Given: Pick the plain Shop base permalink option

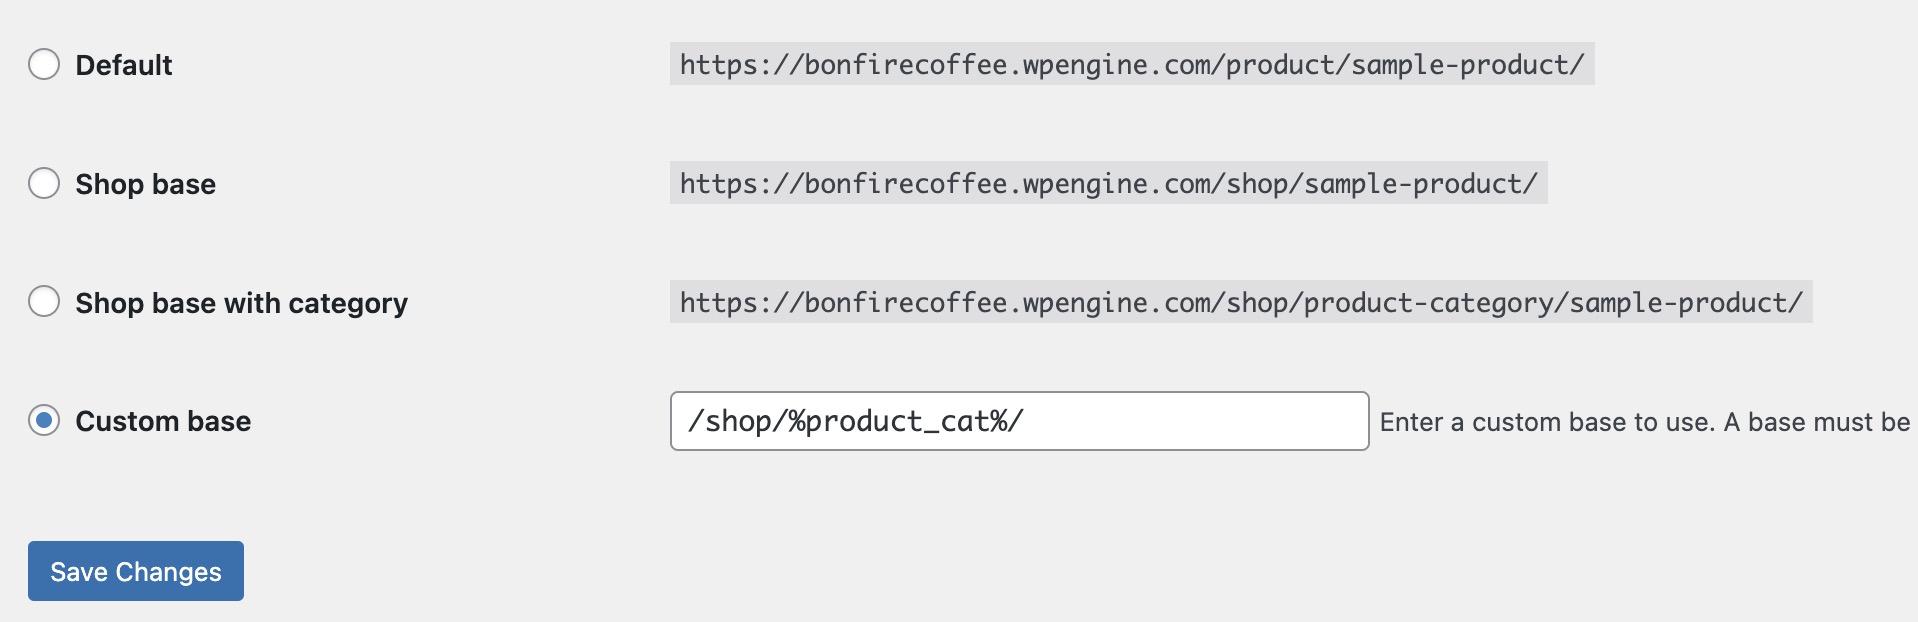Looking at the screenshot, I should [44, 184].
